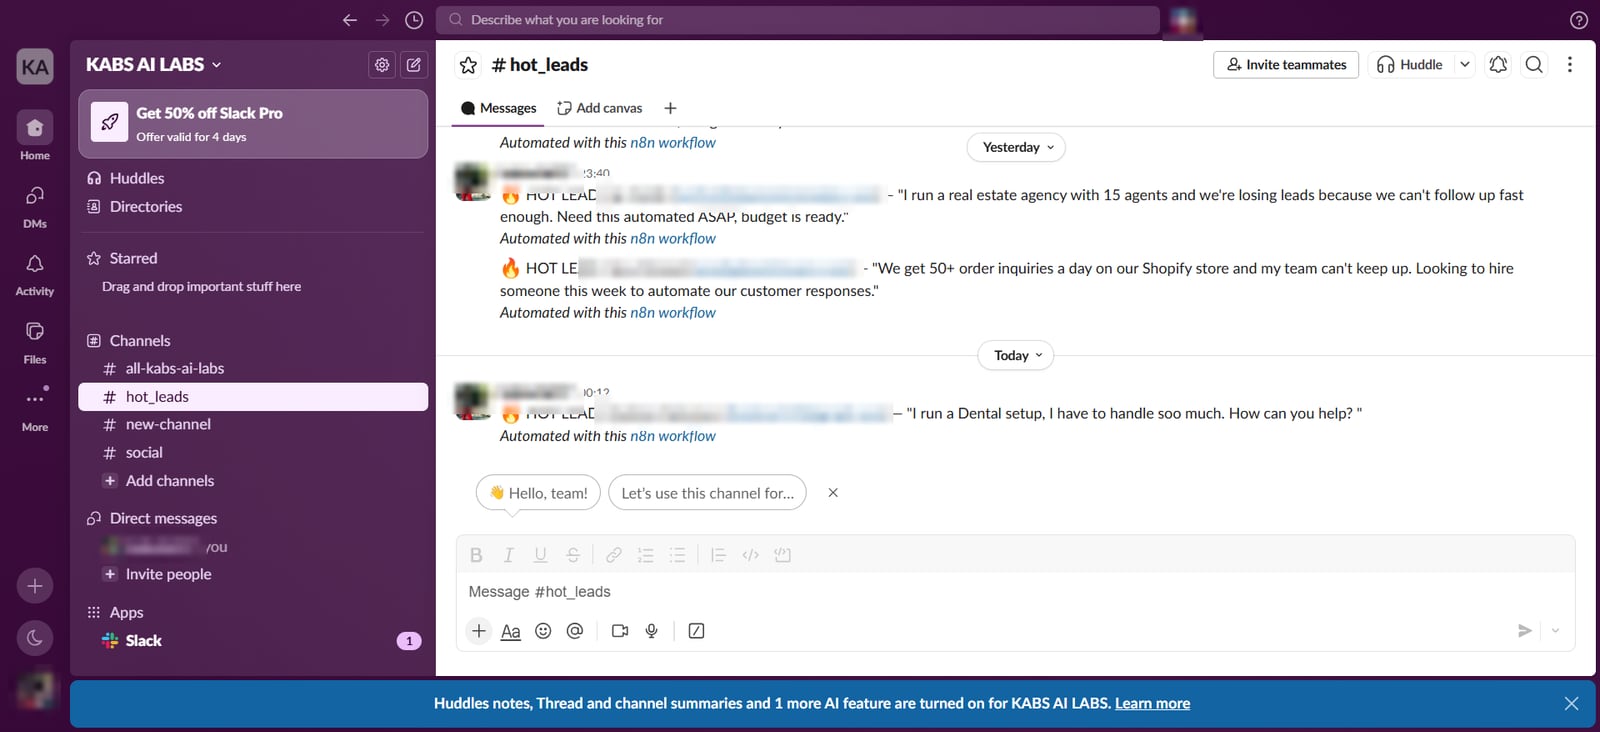The height and width of the screenshot is (732, 1600).
Task: Open Activity in the left rail
Action: [x=35, y=275]
